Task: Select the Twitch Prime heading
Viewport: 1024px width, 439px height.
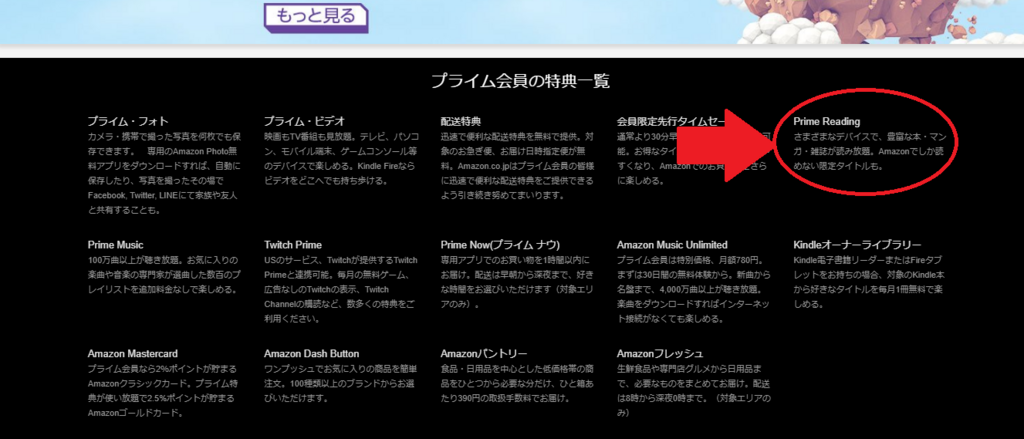Action: [293, 245]
